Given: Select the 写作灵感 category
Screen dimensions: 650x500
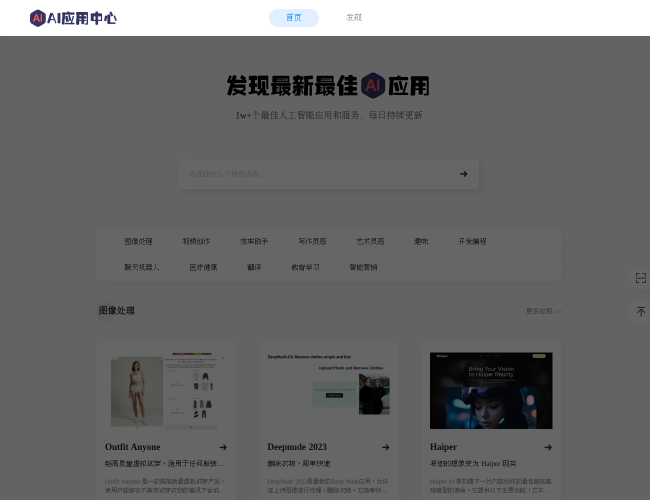Looking at the screenshot, I should [x=313, y=241].
